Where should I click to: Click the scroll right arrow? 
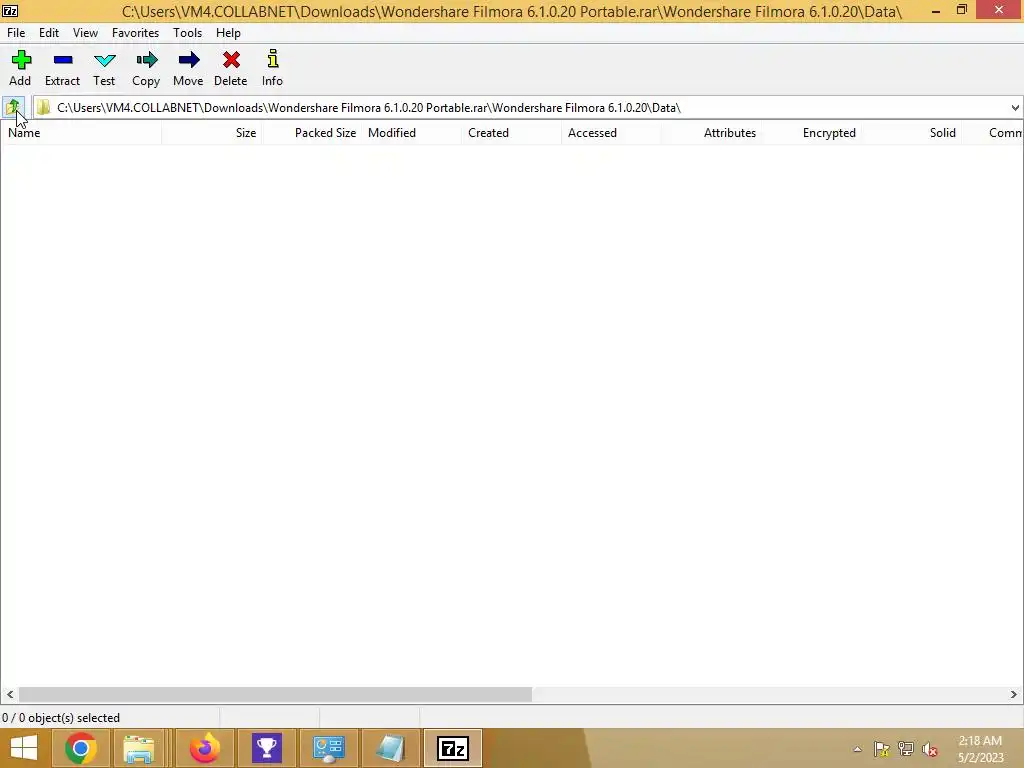(1014, 694)
